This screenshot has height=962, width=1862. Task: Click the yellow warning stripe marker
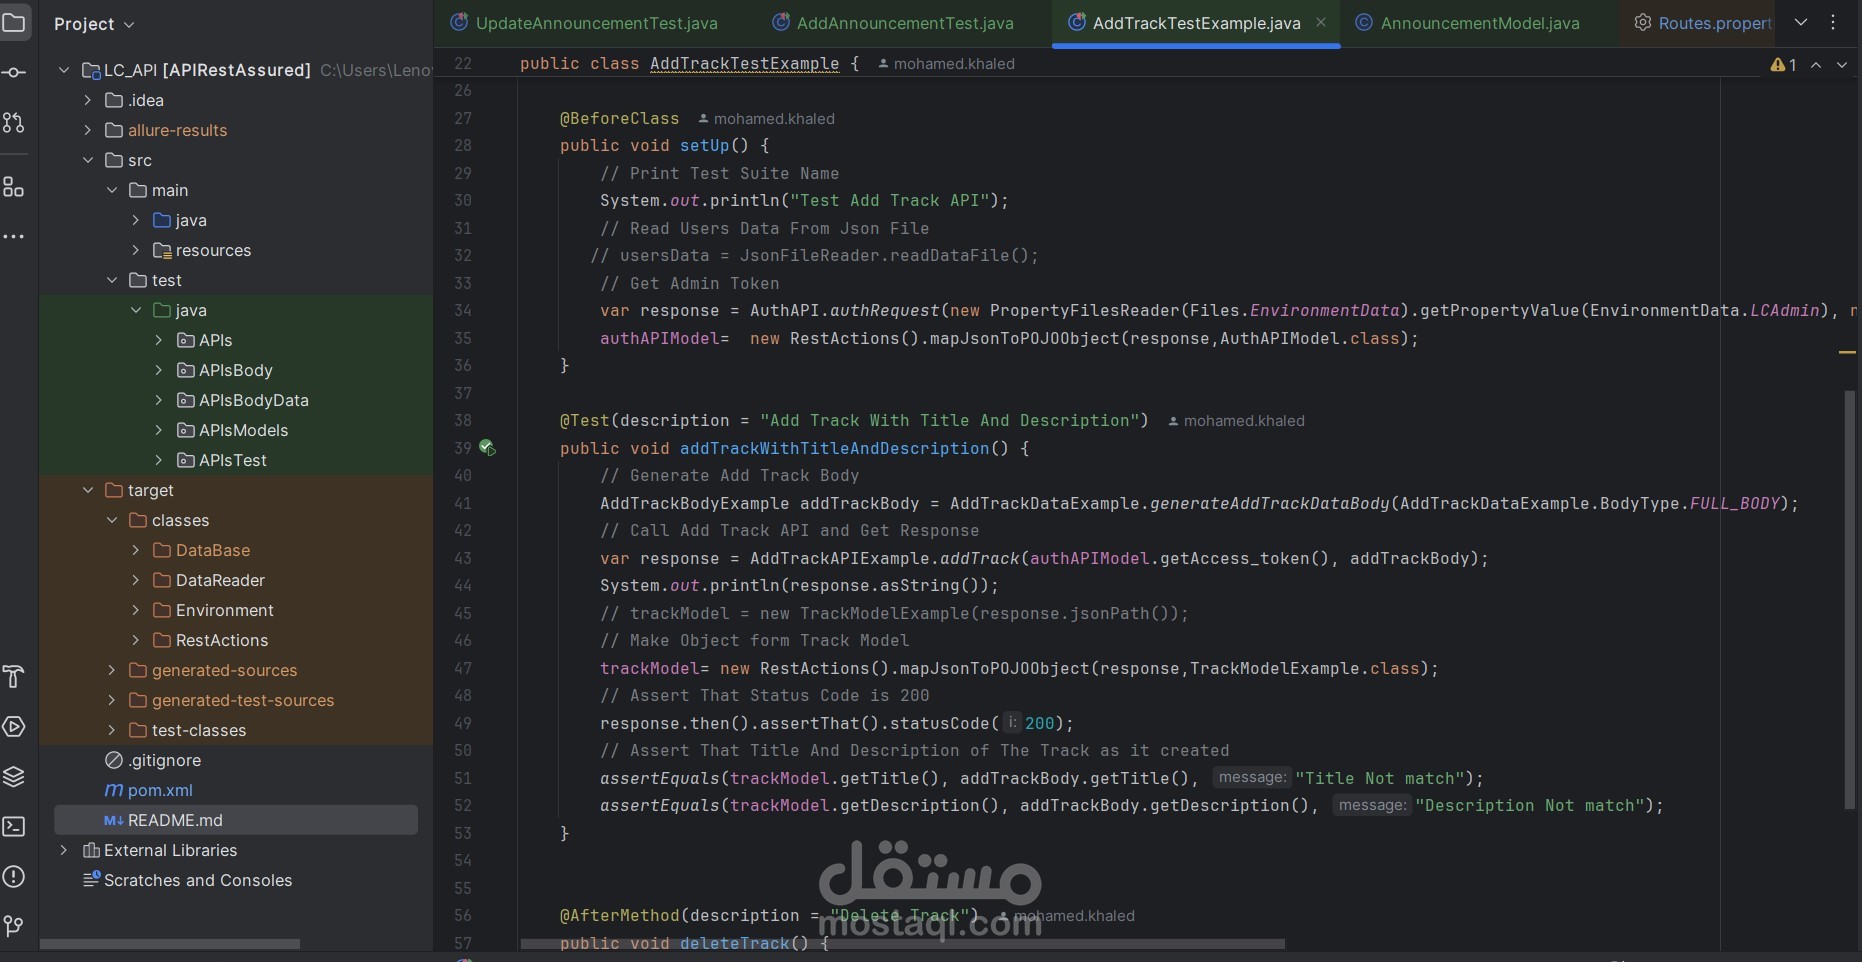[x=1847, y=352]
